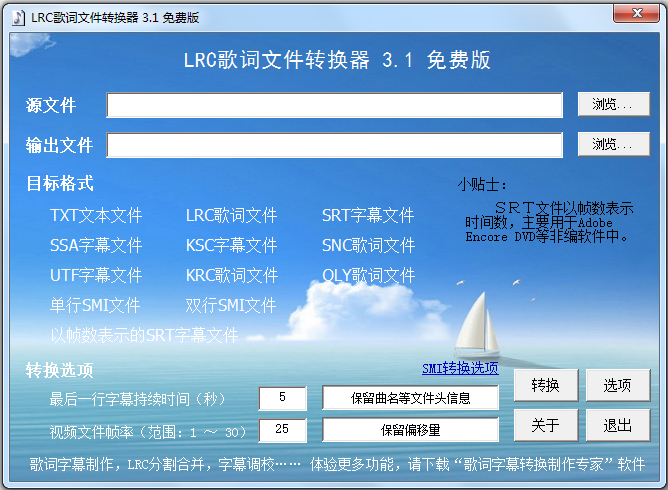Click the last subtitle duration field
The height and width of the screenshot is (490, 668).
(x=282, y=398)
